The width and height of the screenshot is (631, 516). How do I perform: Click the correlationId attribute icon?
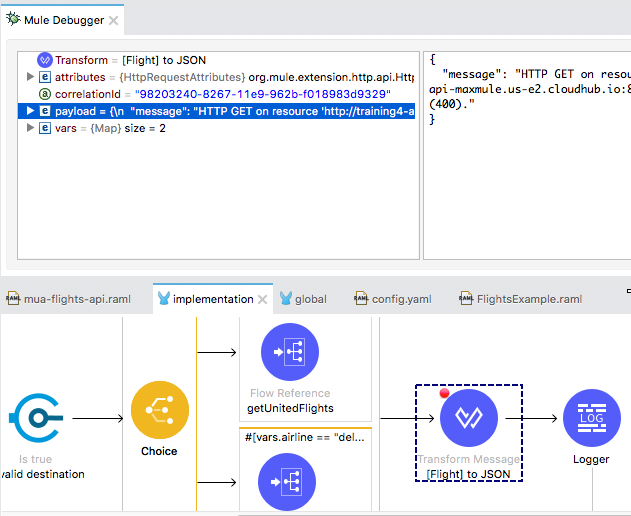(x=45, y=94)
